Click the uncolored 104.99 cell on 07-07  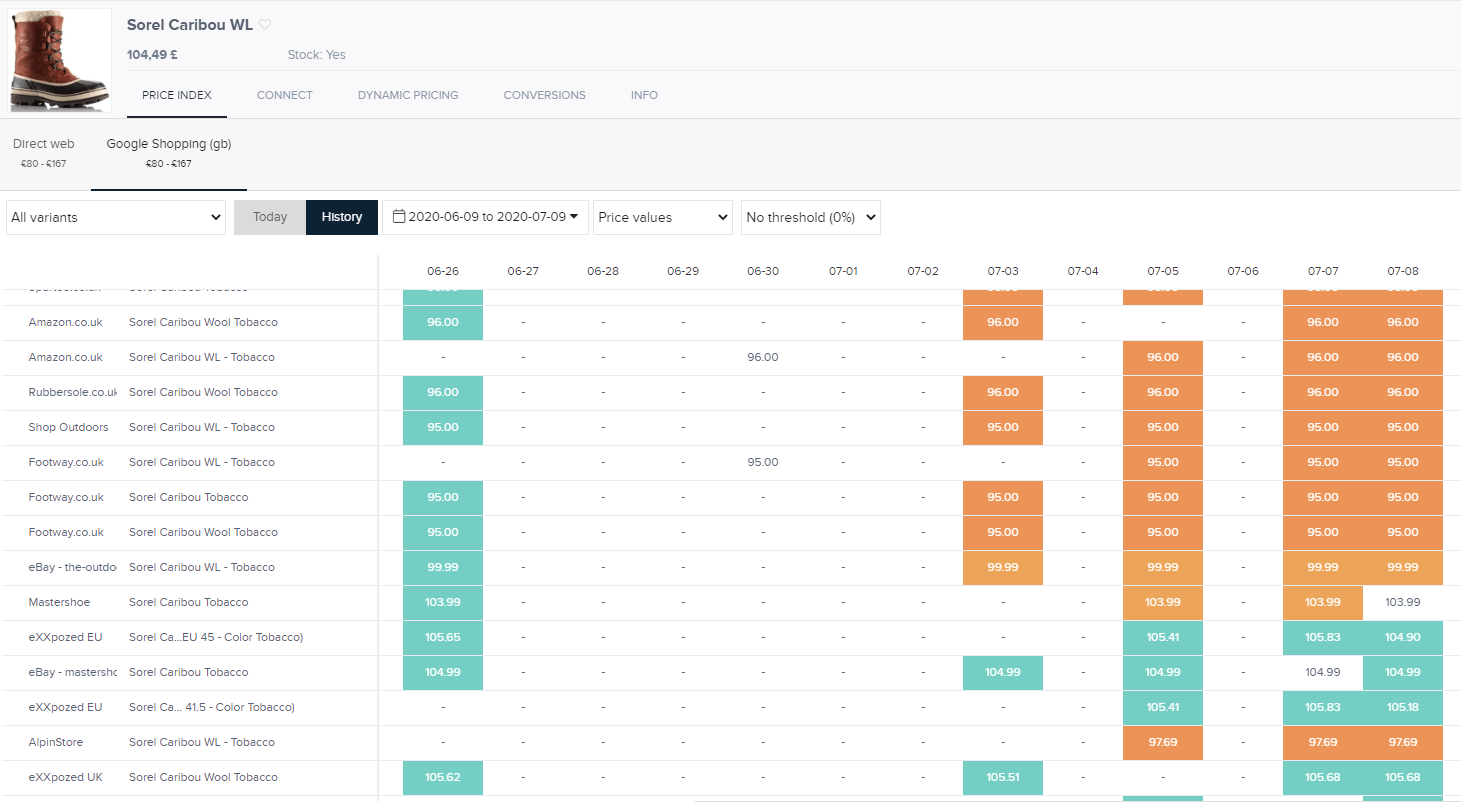click(1323, 673)
